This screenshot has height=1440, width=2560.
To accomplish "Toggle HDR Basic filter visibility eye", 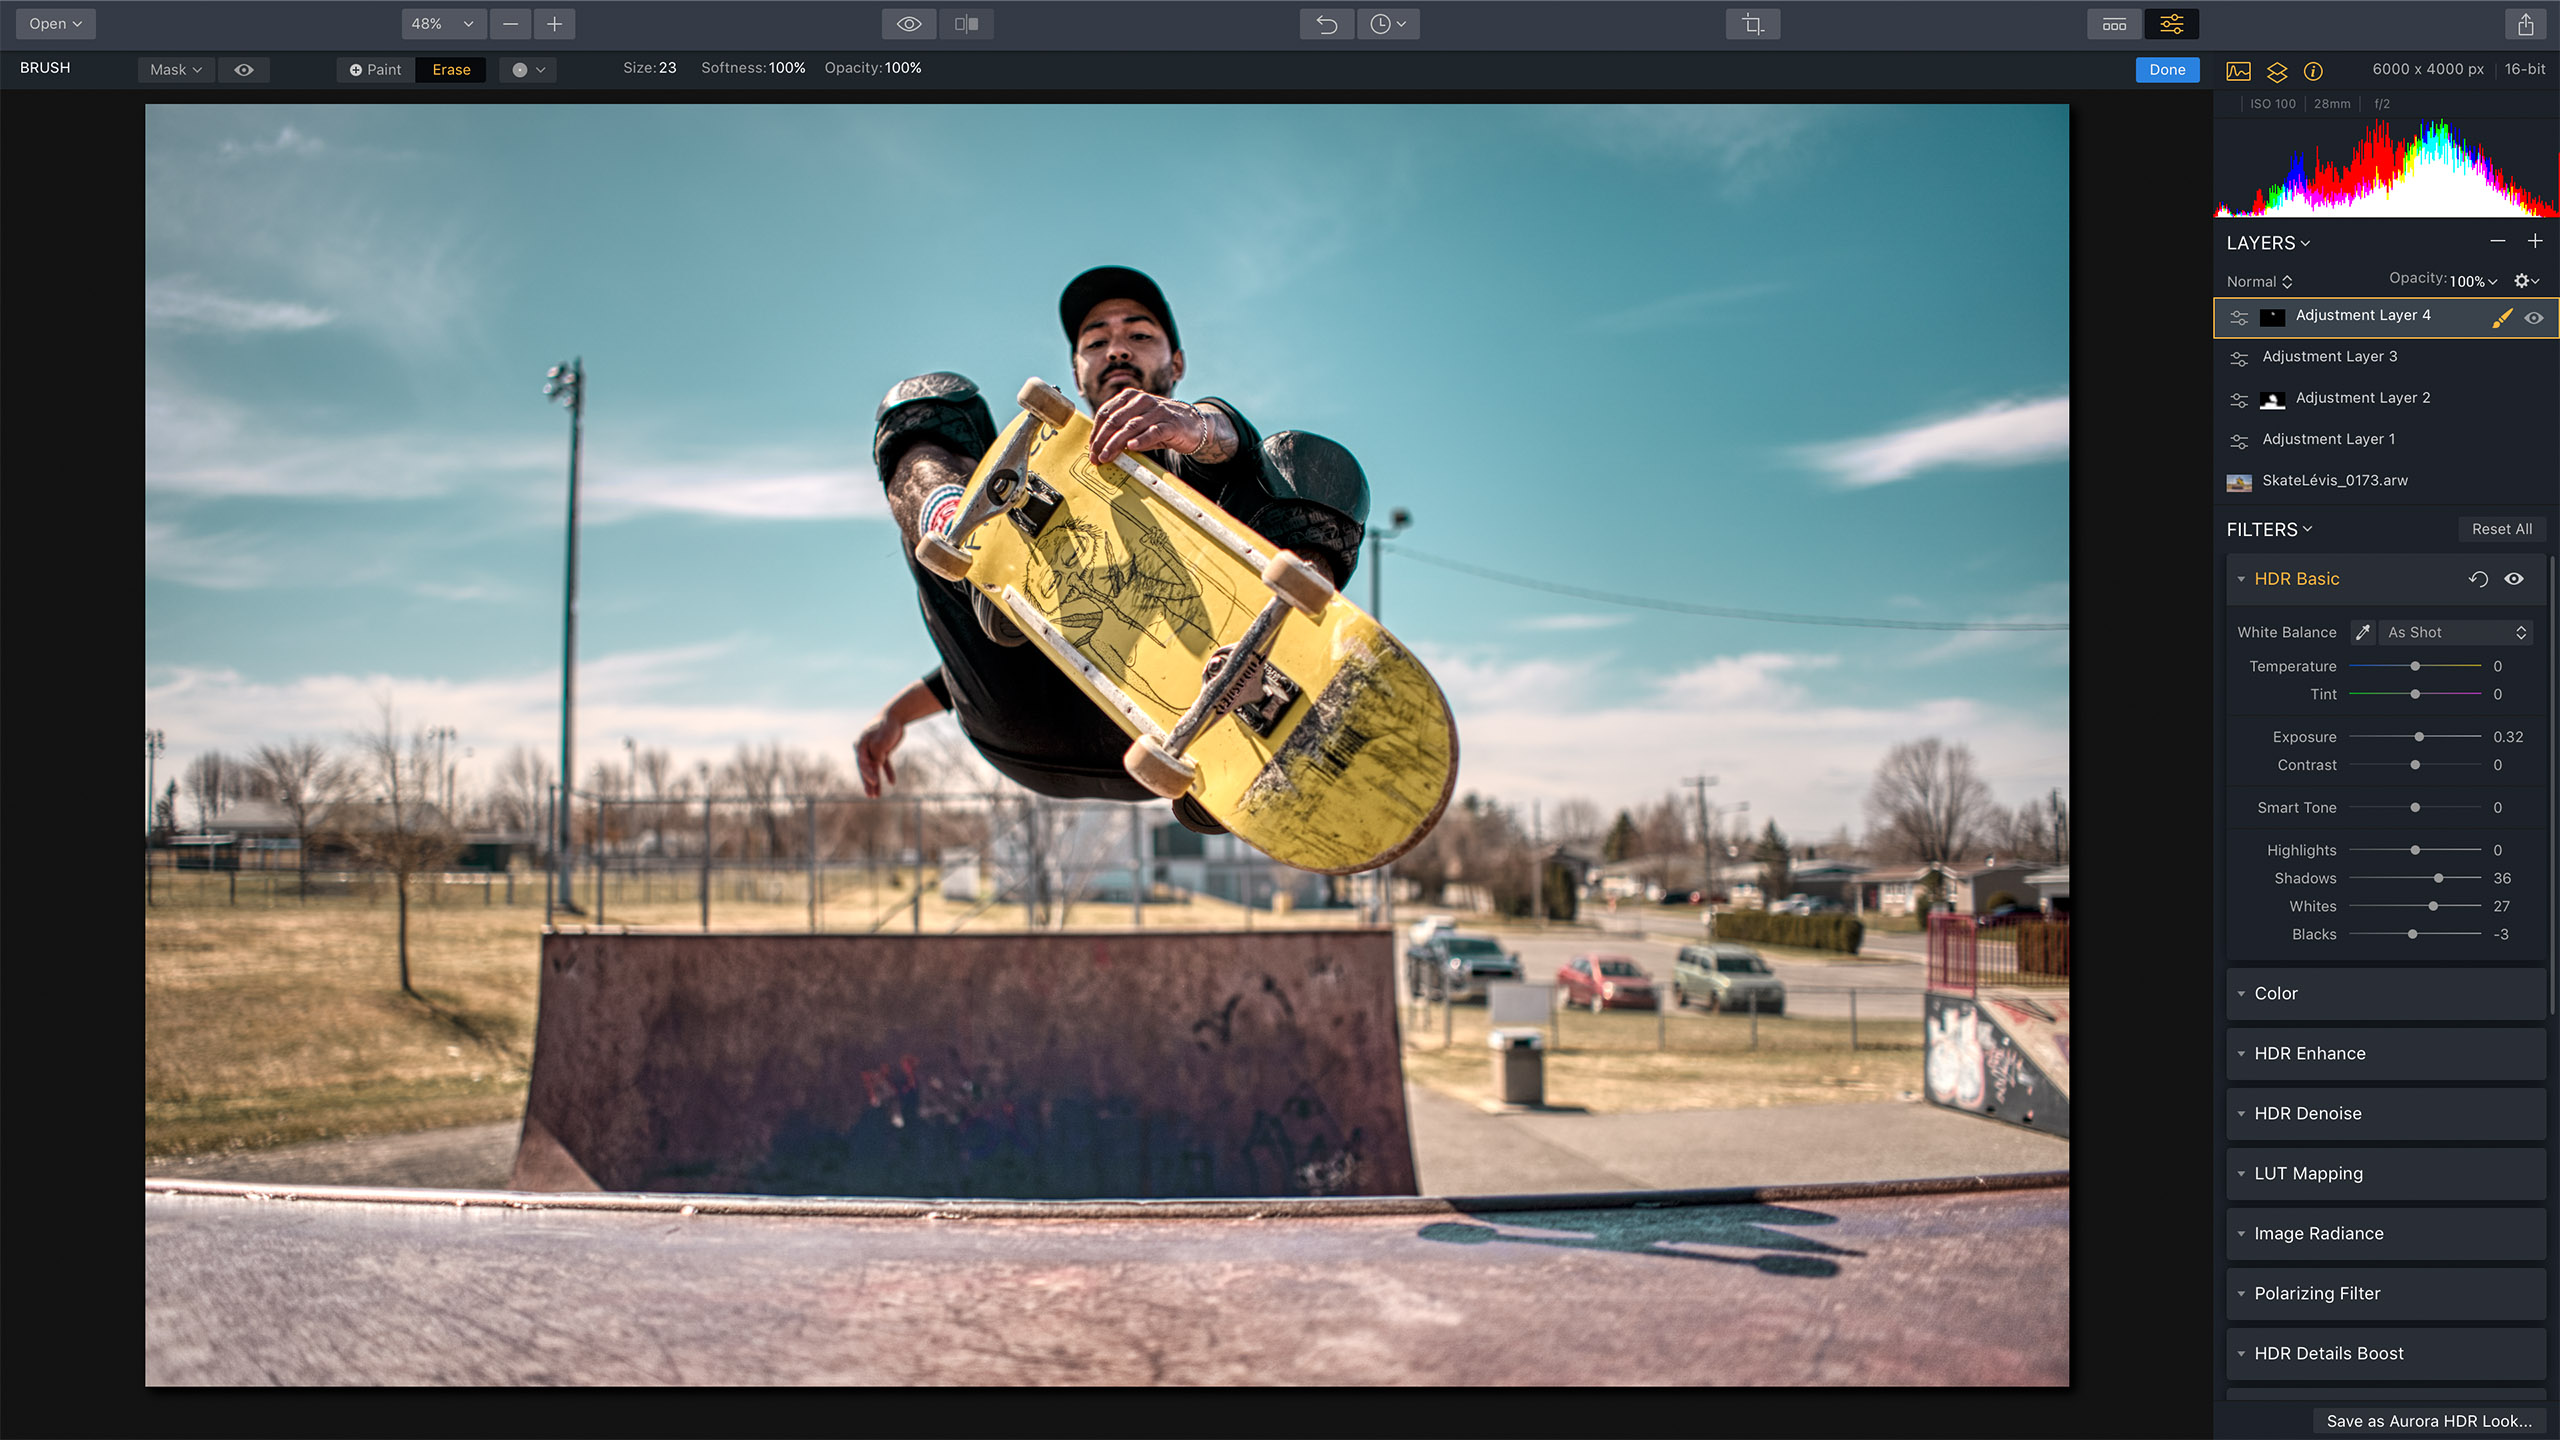I will 2514,579.
